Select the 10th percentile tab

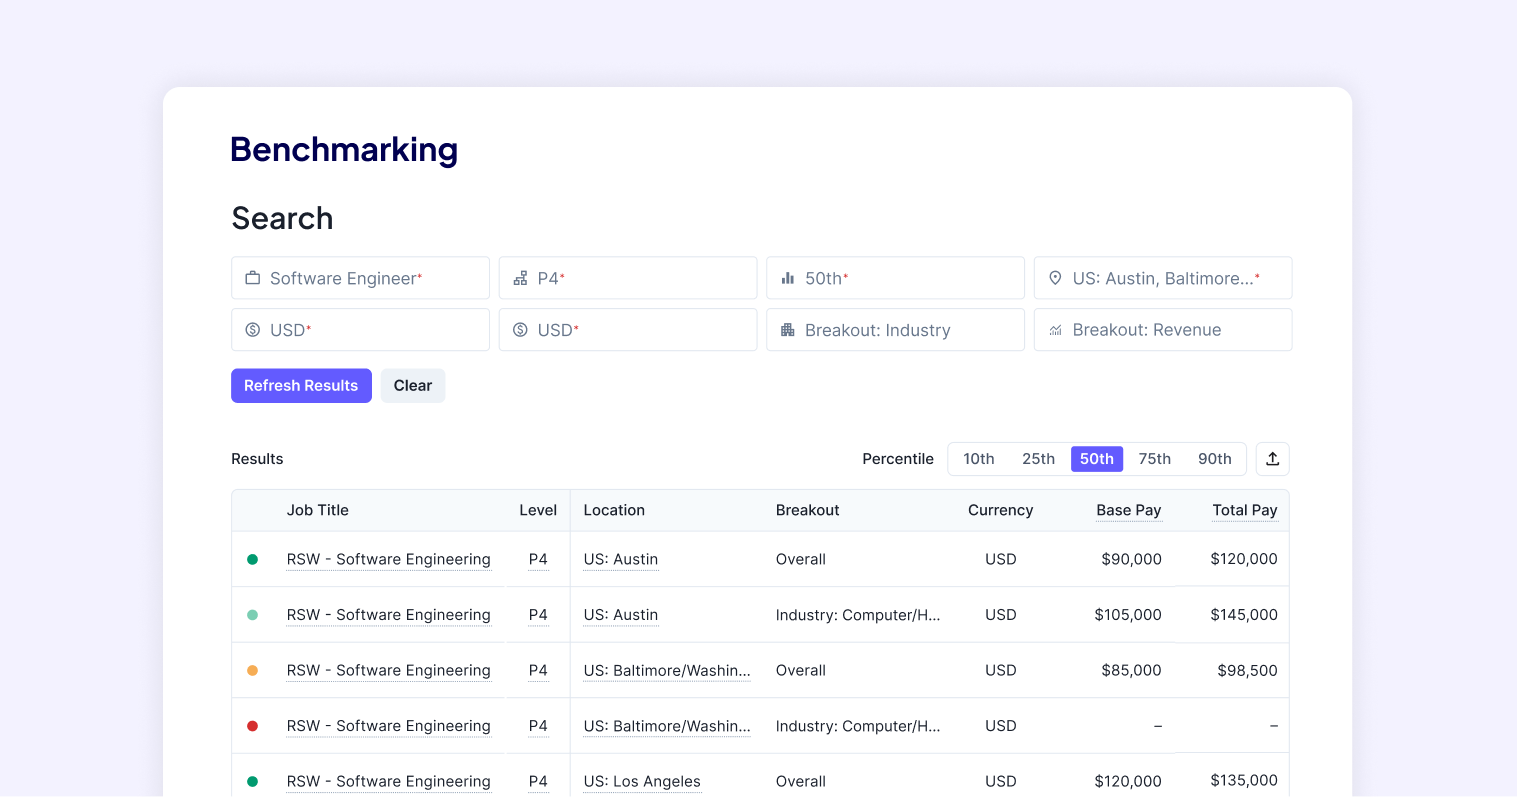pos(979,459)
